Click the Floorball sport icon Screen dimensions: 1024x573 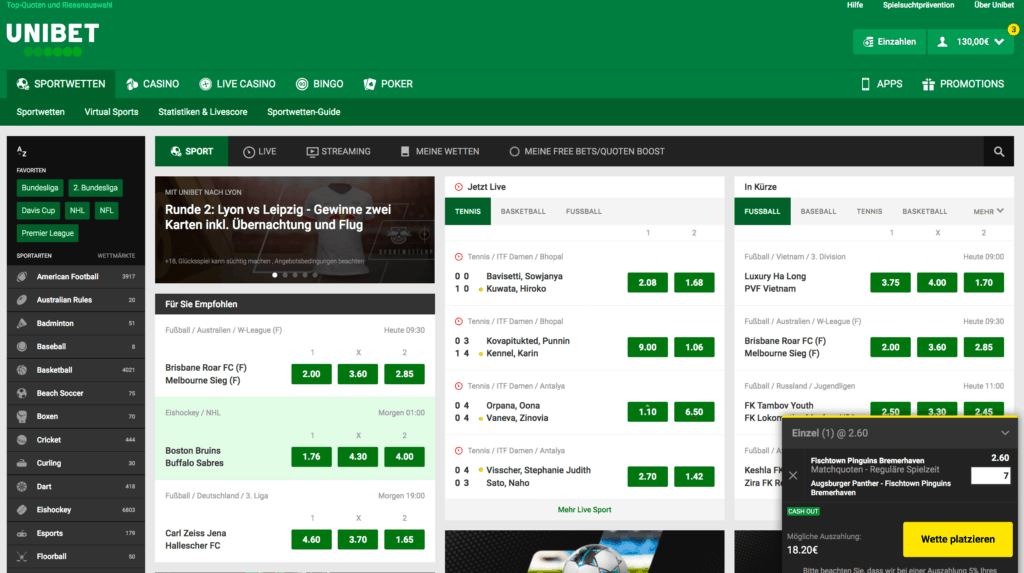tap(22, 557)
